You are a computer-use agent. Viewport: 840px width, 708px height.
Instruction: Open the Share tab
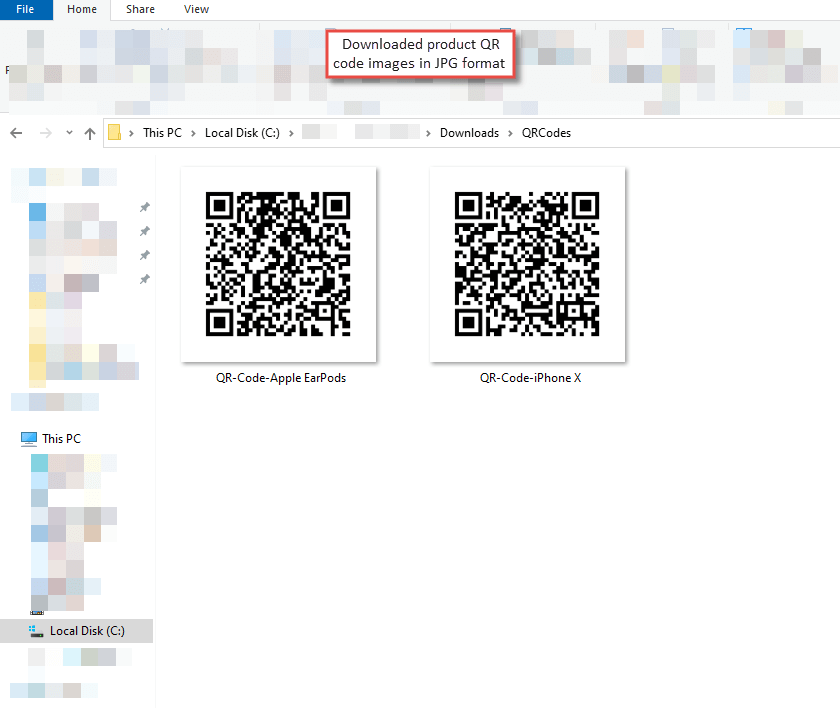coord(139,10)
